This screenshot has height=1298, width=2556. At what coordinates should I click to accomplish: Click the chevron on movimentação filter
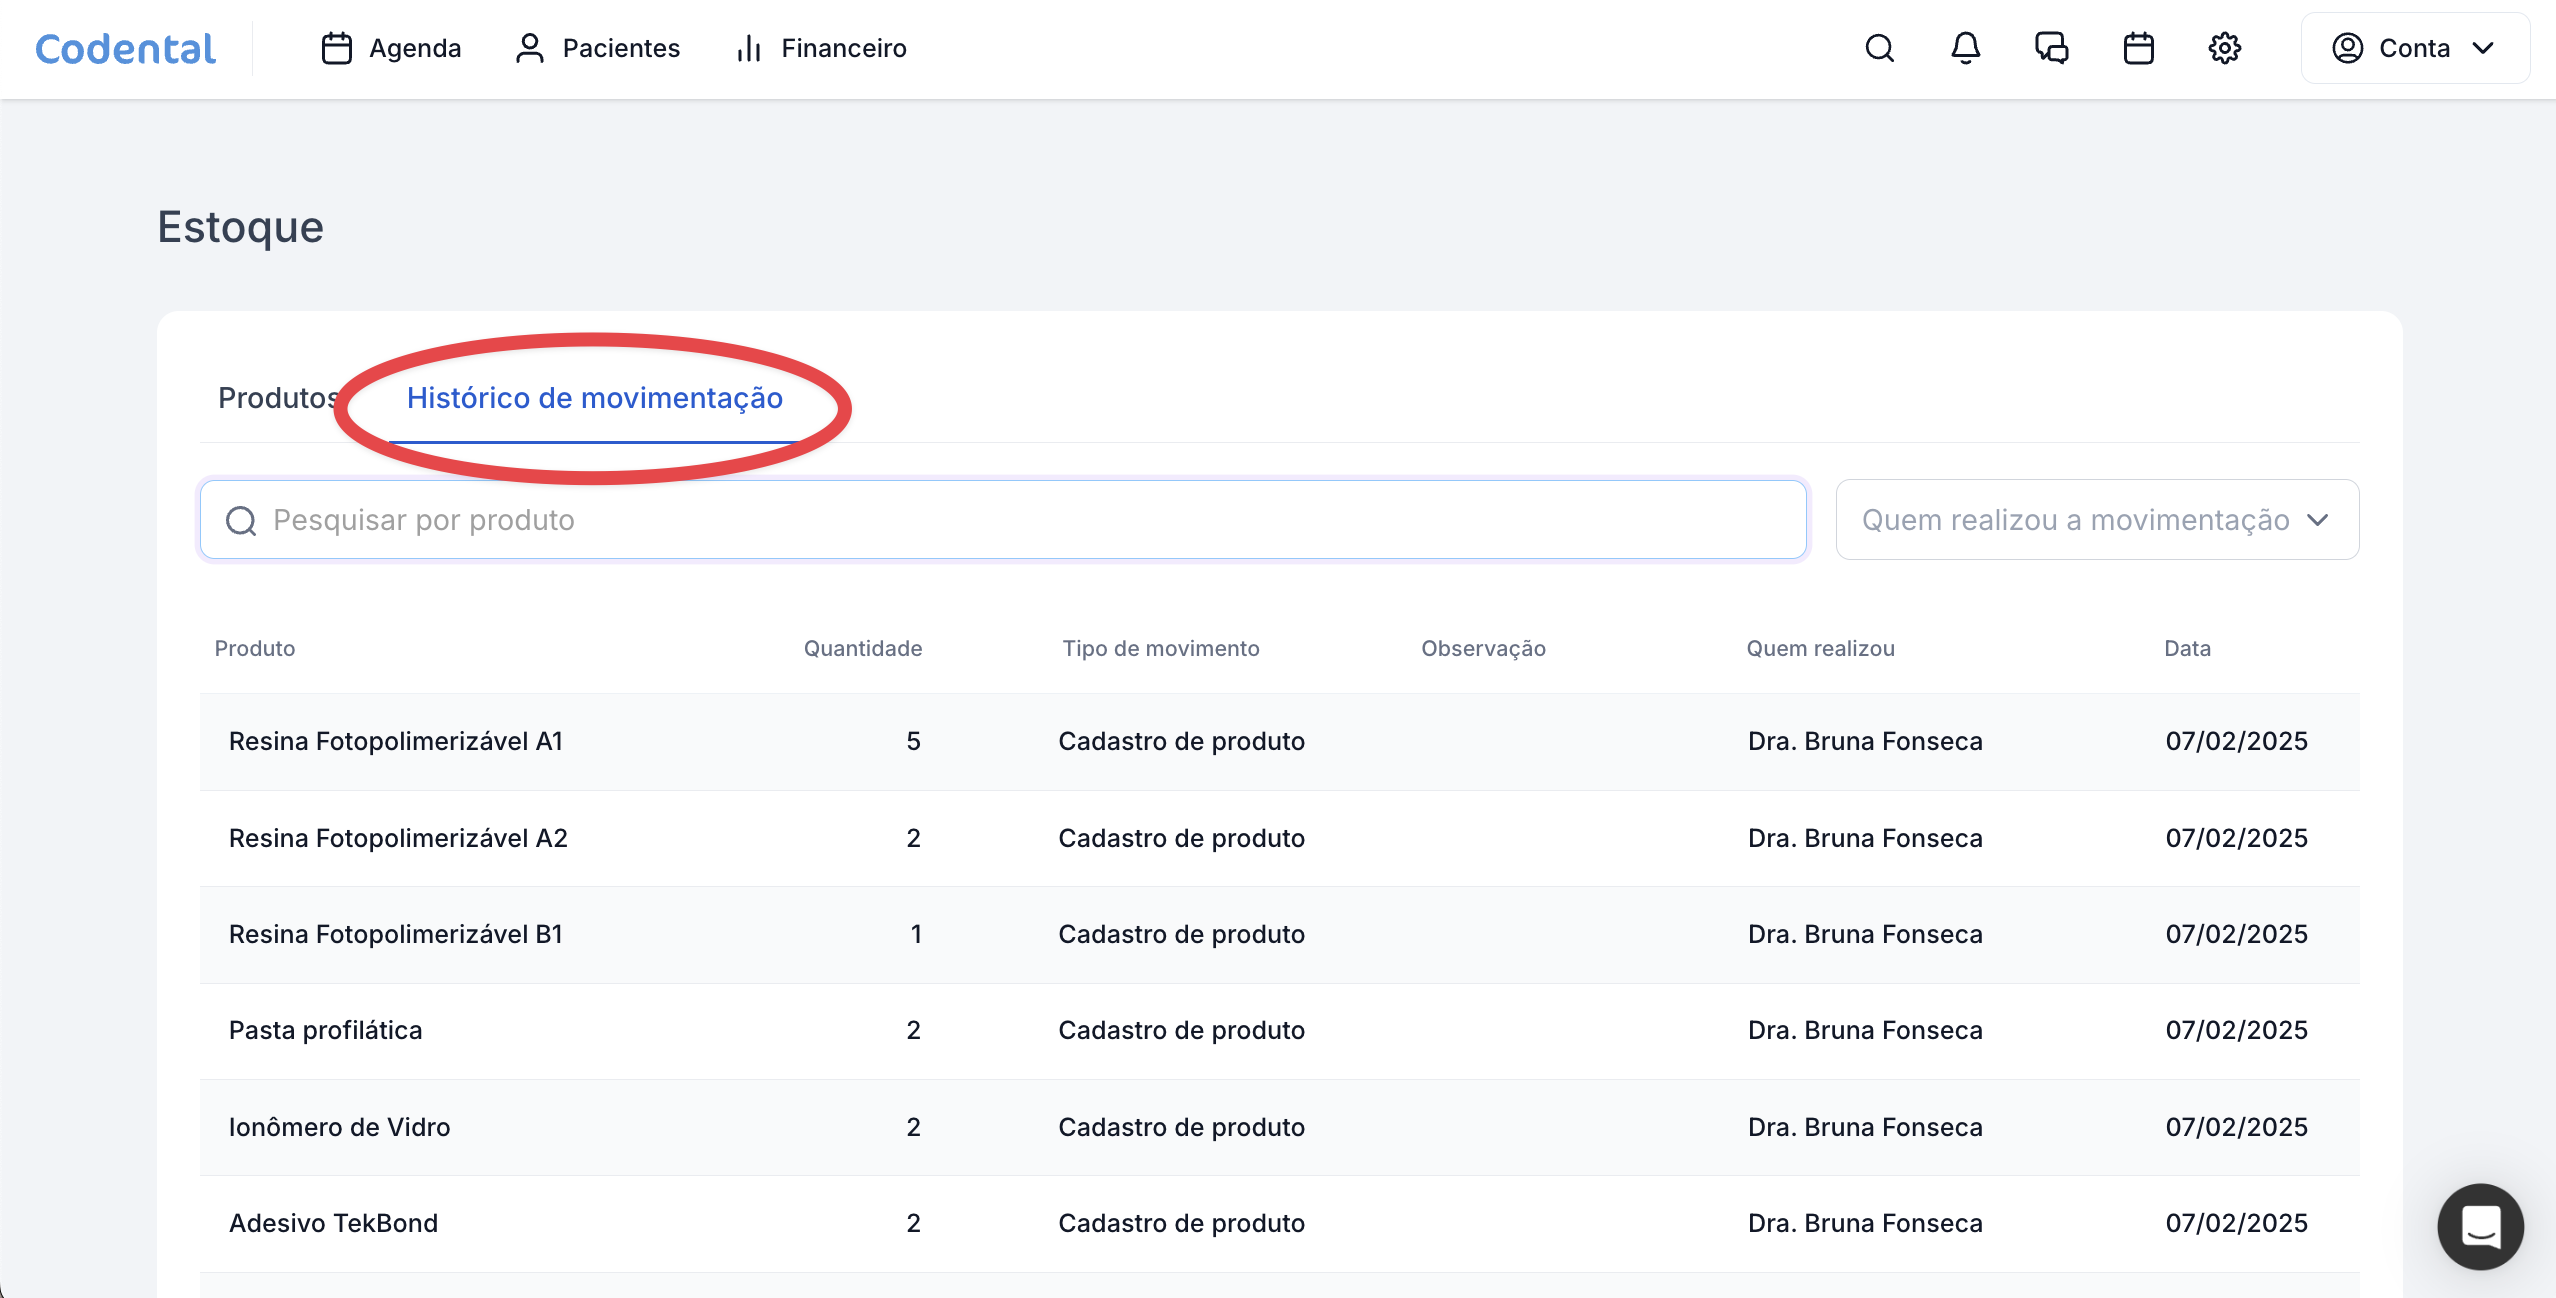click(2318, 520)
